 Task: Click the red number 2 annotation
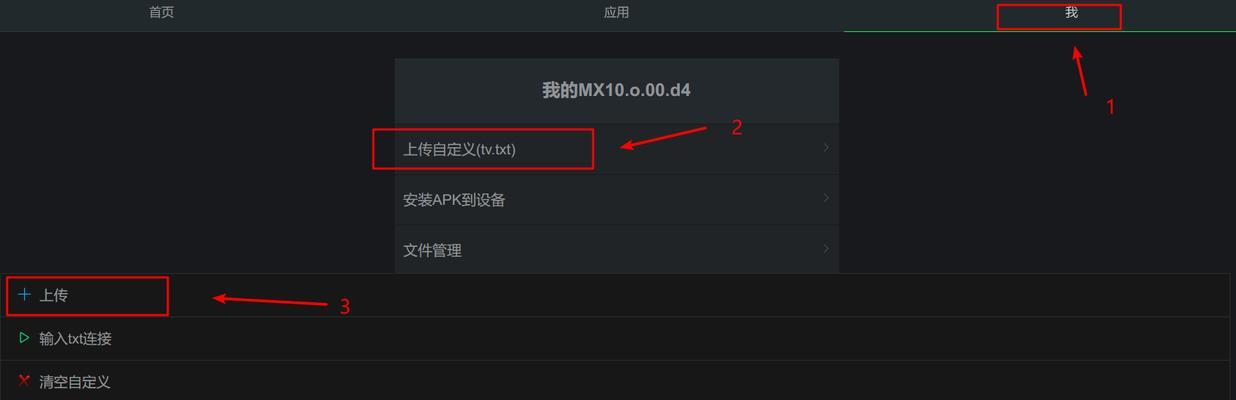click(x=737, y=127)
